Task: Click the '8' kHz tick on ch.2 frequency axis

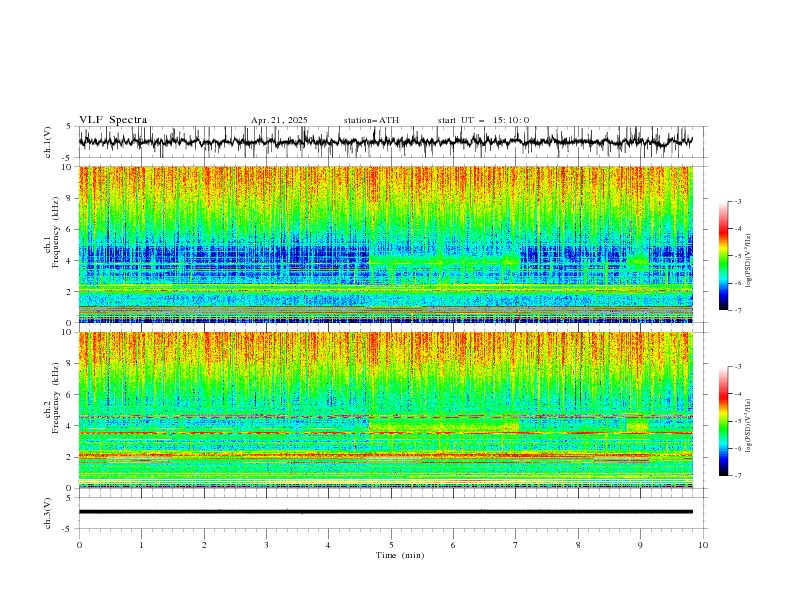Action: (x=70, y=364)
